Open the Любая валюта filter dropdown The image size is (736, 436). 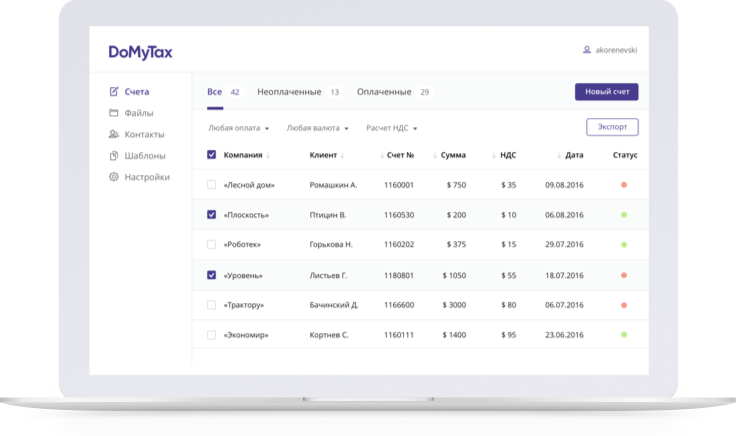[317, 128]
